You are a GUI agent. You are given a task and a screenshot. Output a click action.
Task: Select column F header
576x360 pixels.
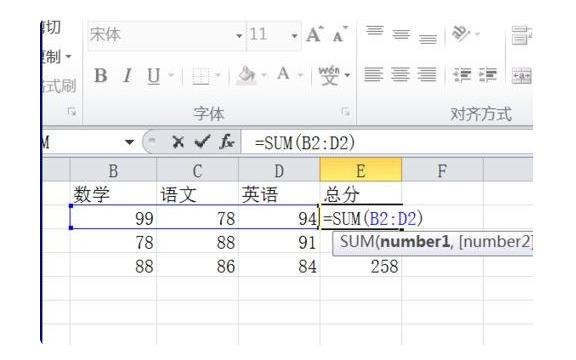click(x=442, y=171)
